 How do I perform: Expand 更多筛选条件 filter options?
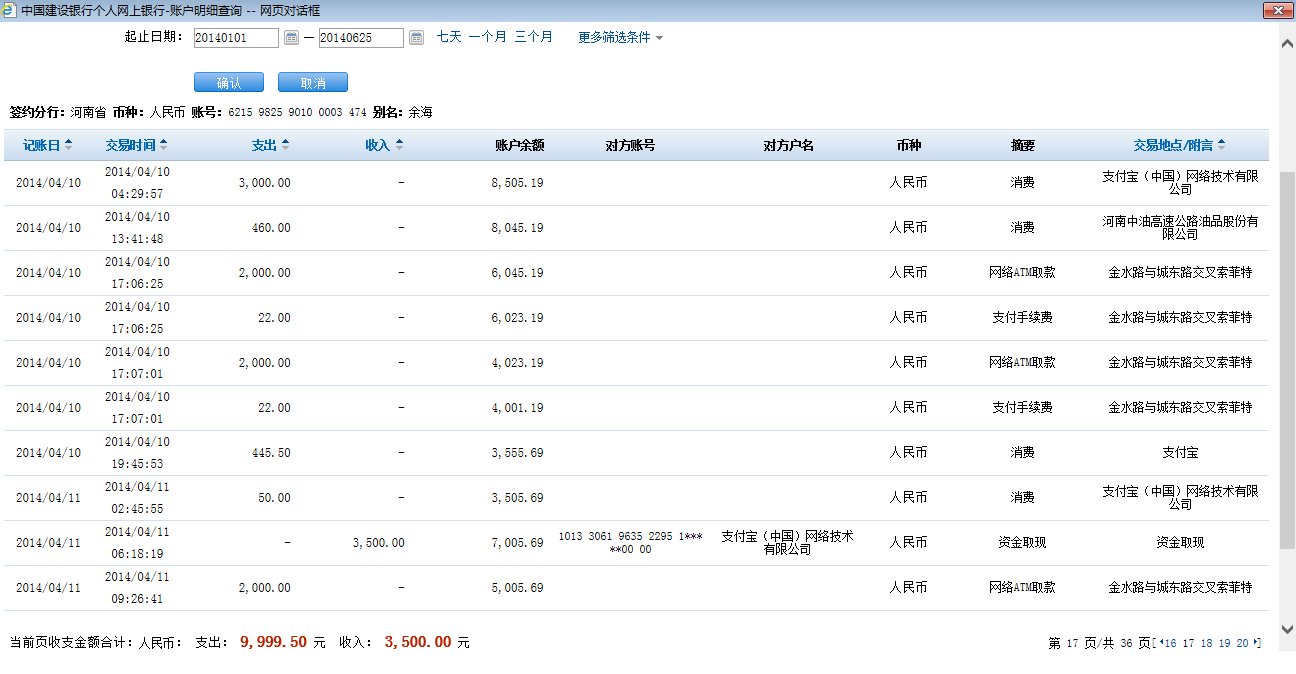(x=620, y=38)
